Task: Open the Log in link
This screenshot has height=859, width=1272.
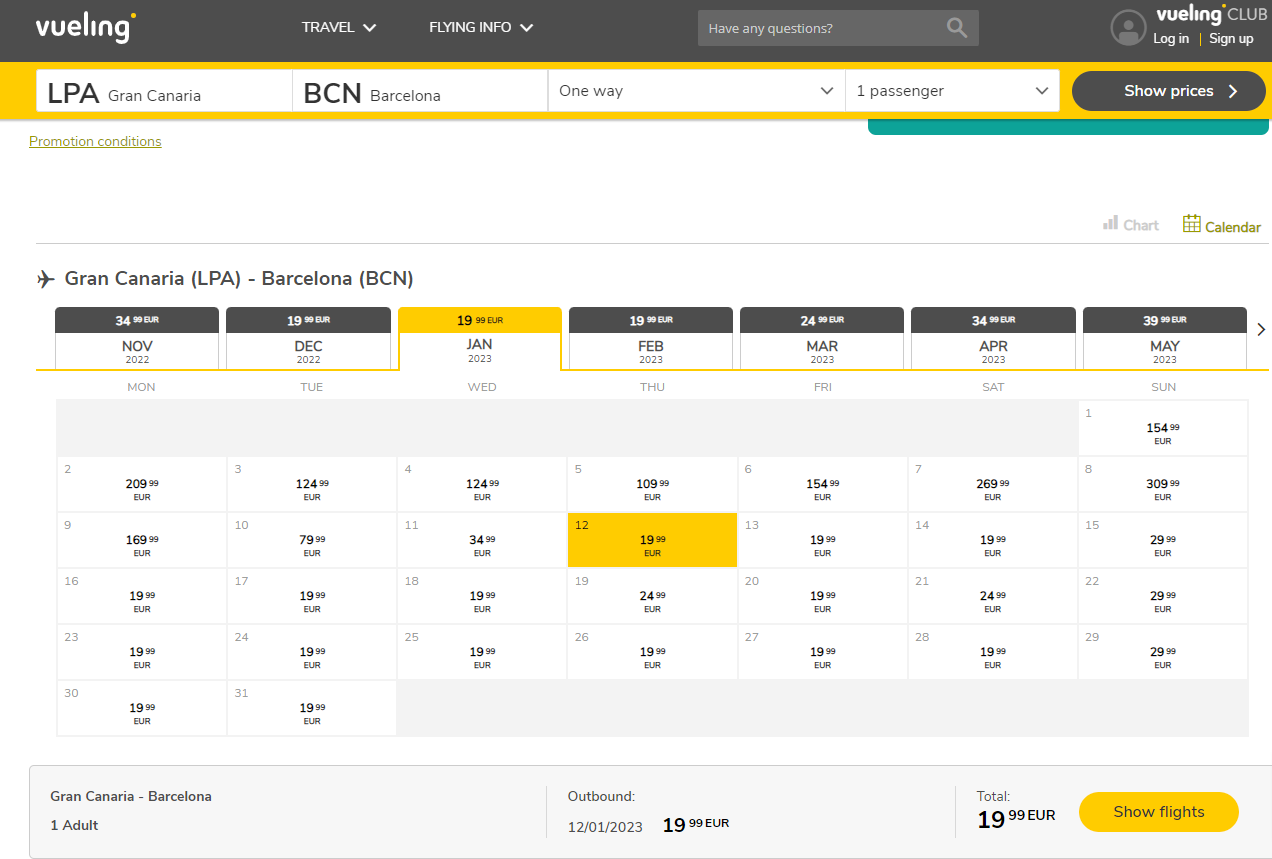Action: (1171, 39)
